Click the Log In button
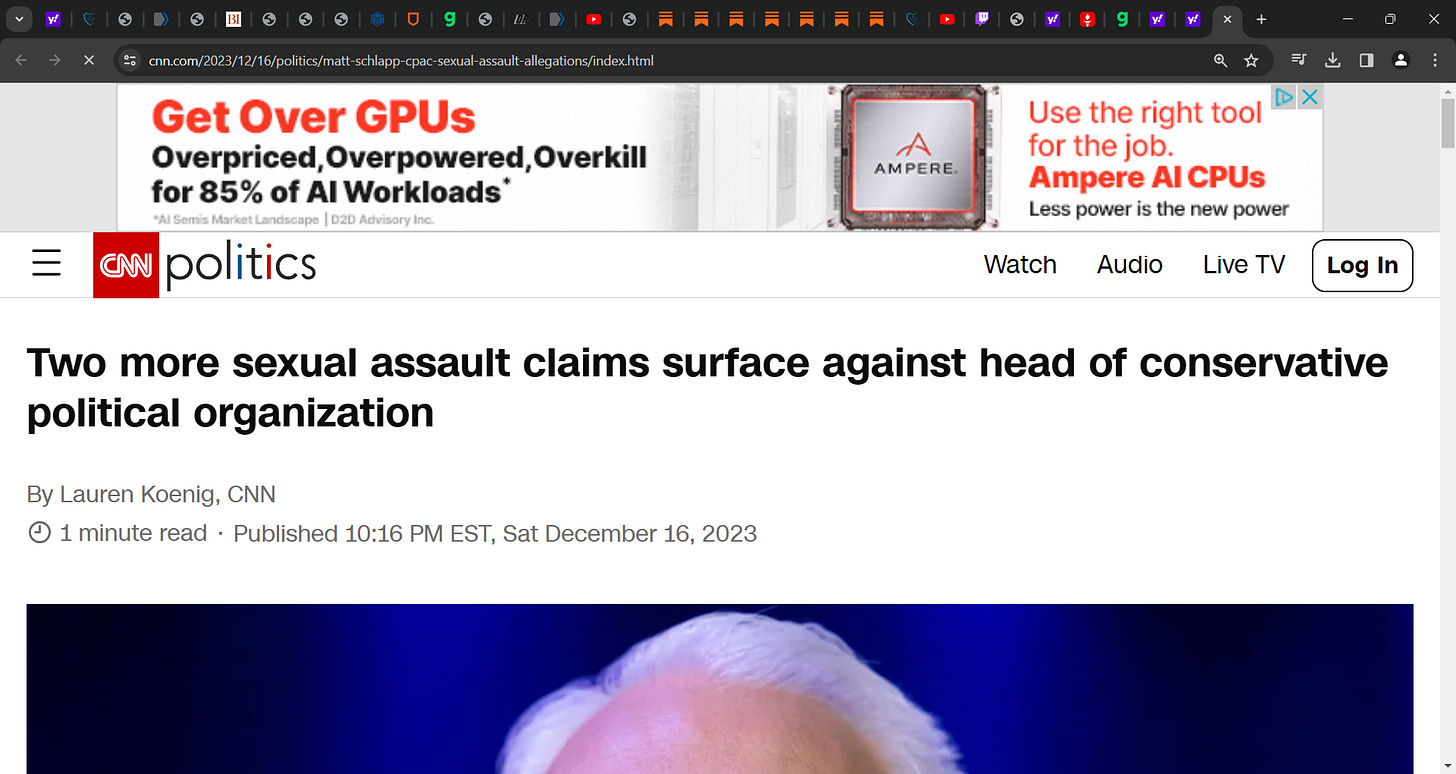Screen dimensions: 1456x774 (x=1362, y=265)
